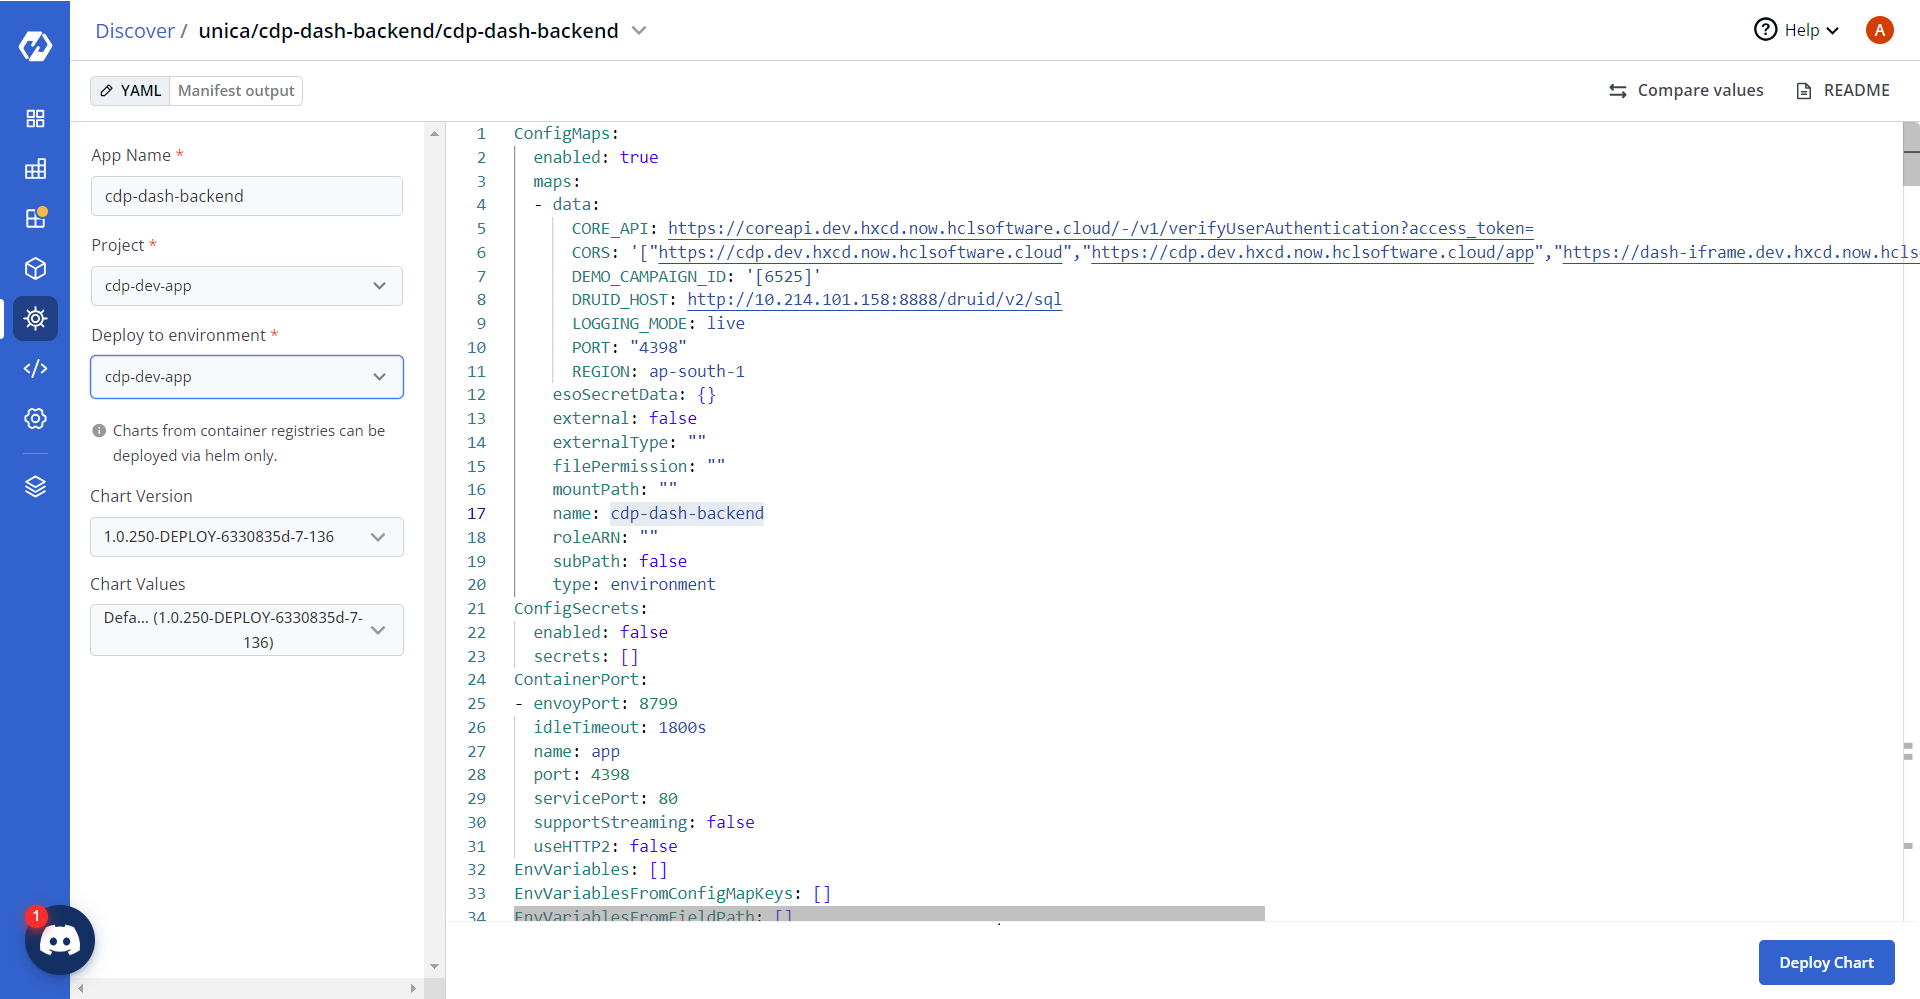The width and height of the screenshot is (1920, 999).
Task: Click the left panel scroll down arrow
Action: 434,967
